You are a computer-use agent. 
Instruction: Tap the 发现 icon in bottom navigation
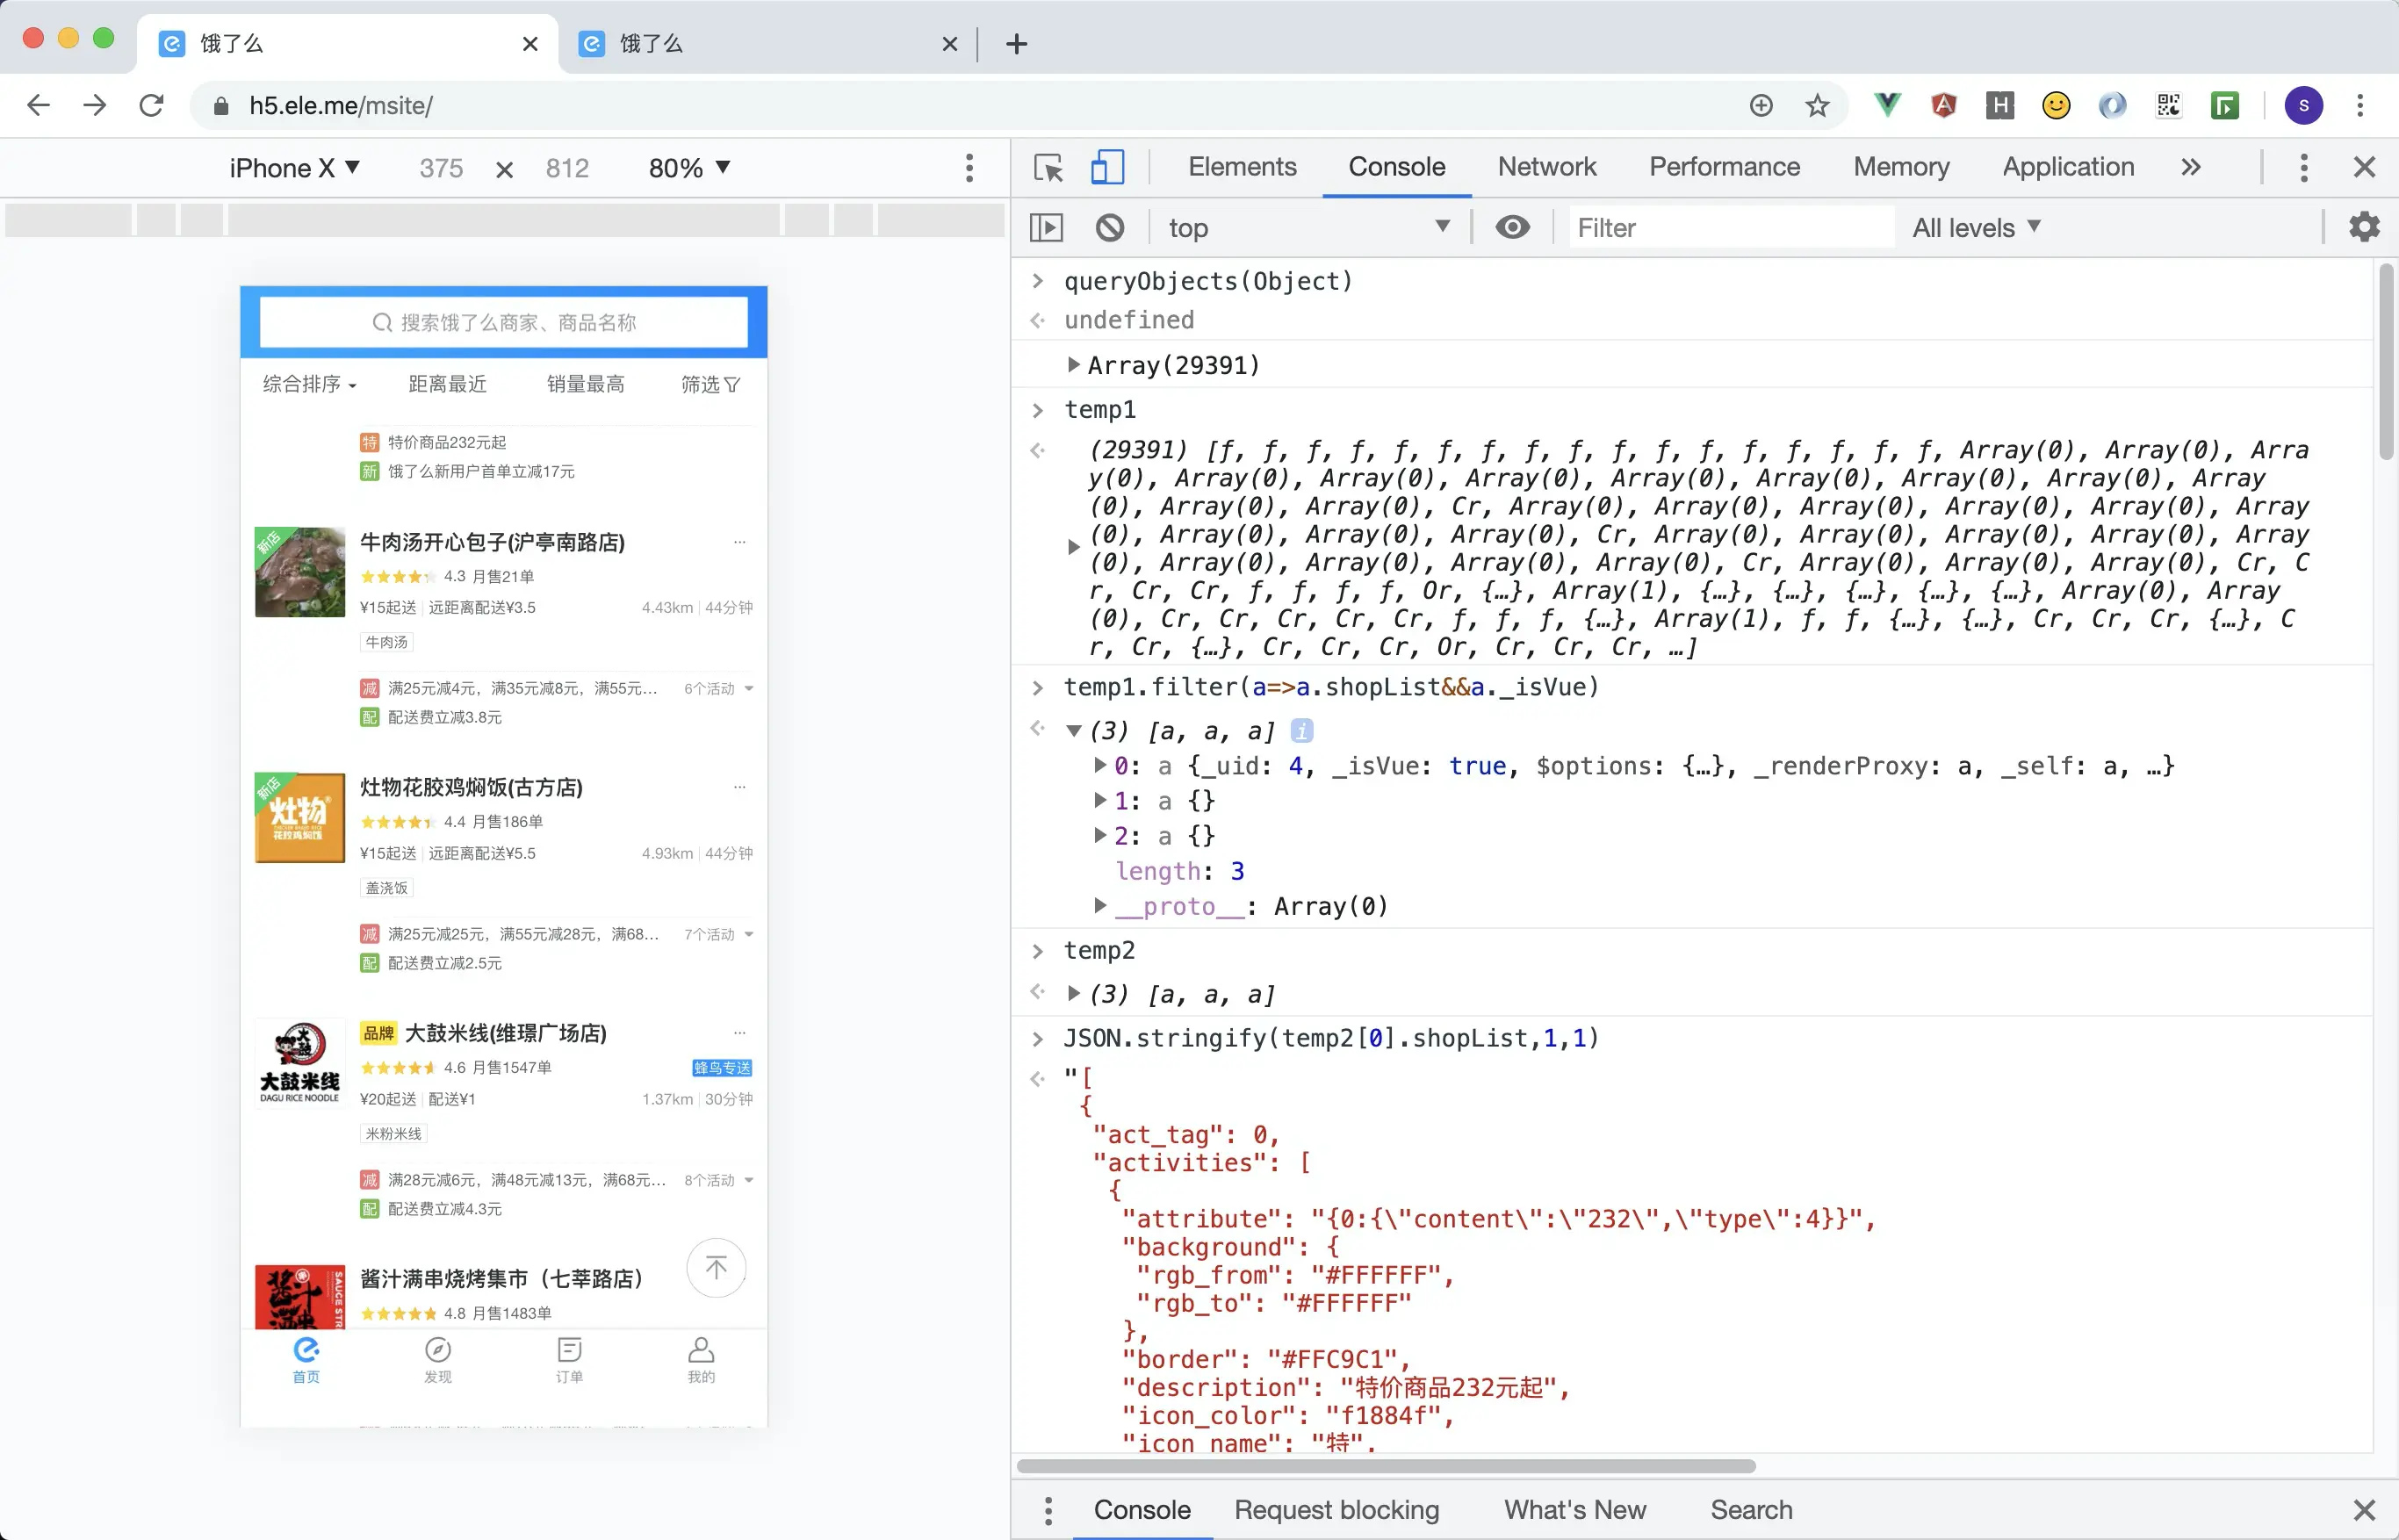click(438, 1360)
